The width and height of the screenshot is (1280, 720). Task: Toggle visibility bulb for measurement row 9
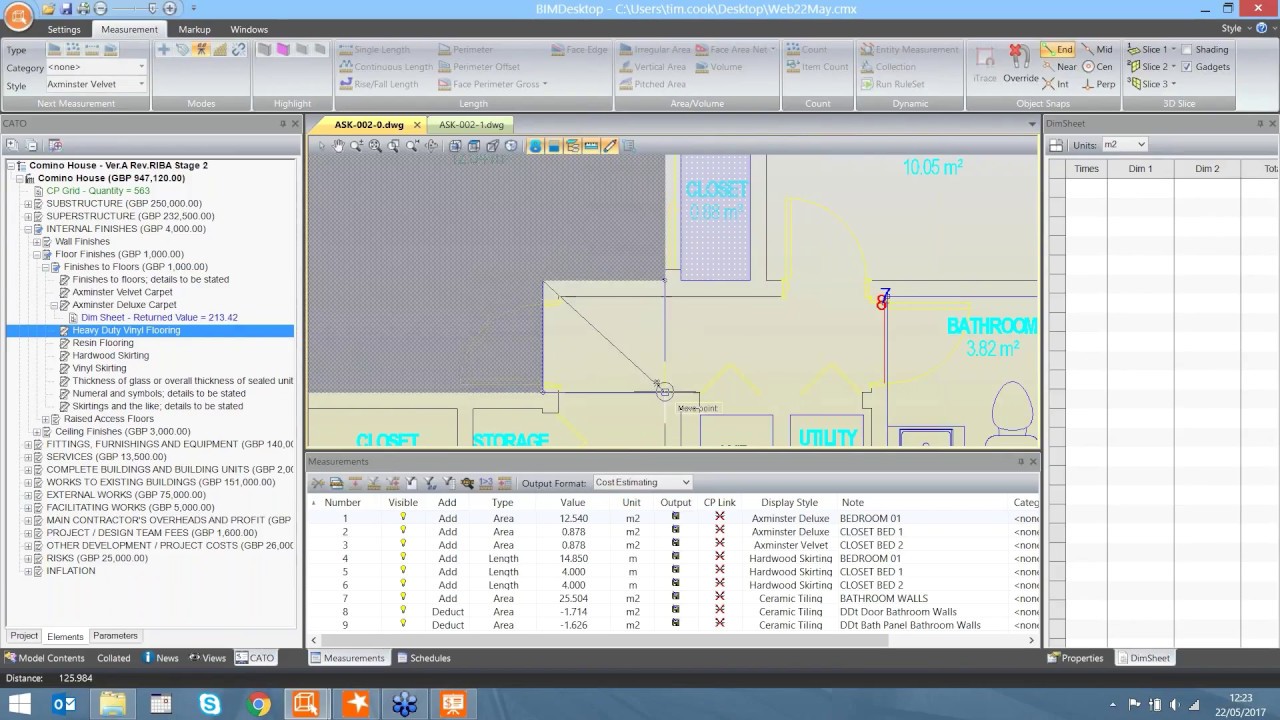(x=404, y=624)
